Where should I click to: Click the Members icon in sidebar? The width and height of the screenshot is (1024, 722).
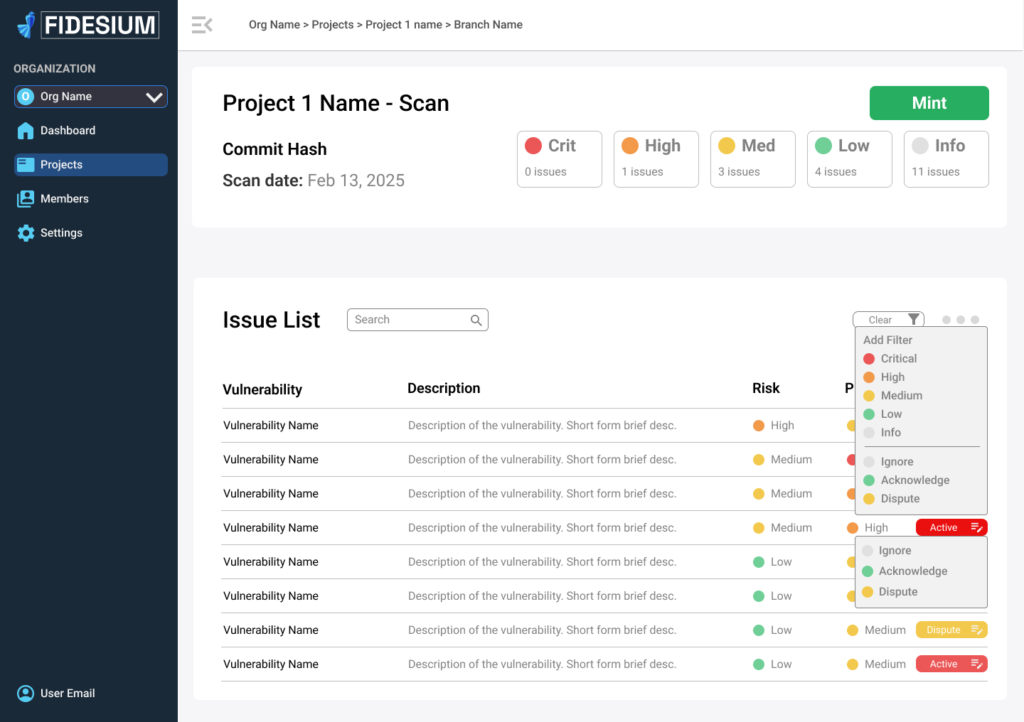tap(25, 199)
